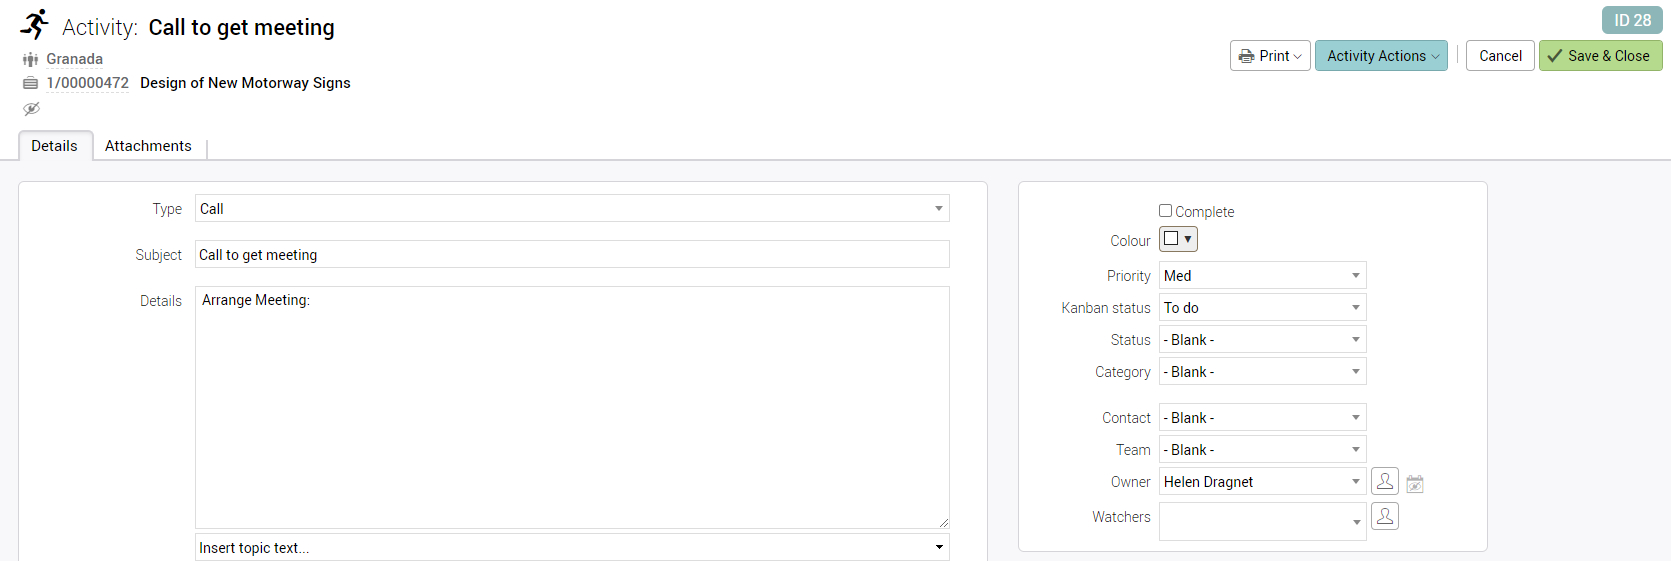Open the Print menu button
The width and height of the screenshot is (1671, 561).
(x=1269, y=56)
